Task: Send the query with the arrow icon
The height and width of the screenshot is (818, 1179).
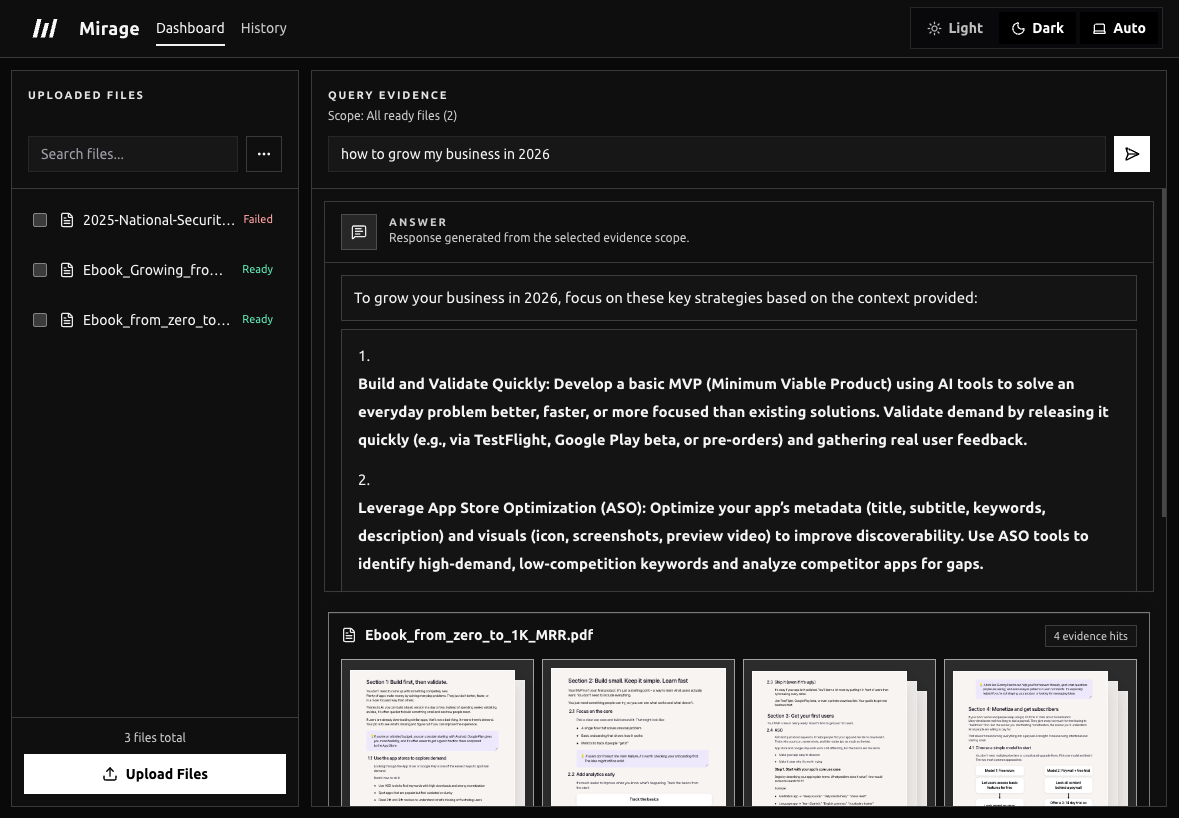Action: pyautogui.click(x=1132, y=154)
